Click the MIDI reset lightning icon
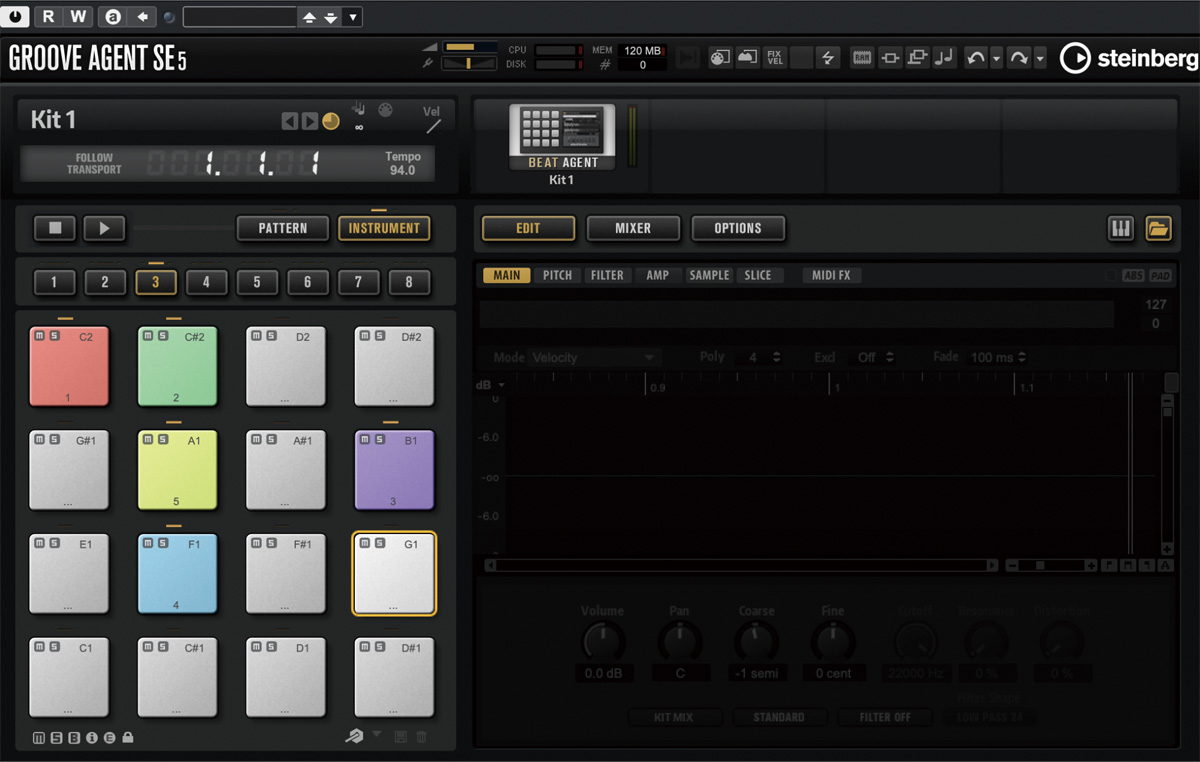Viewport: 1200px width, 762px height. coord(828,58)
